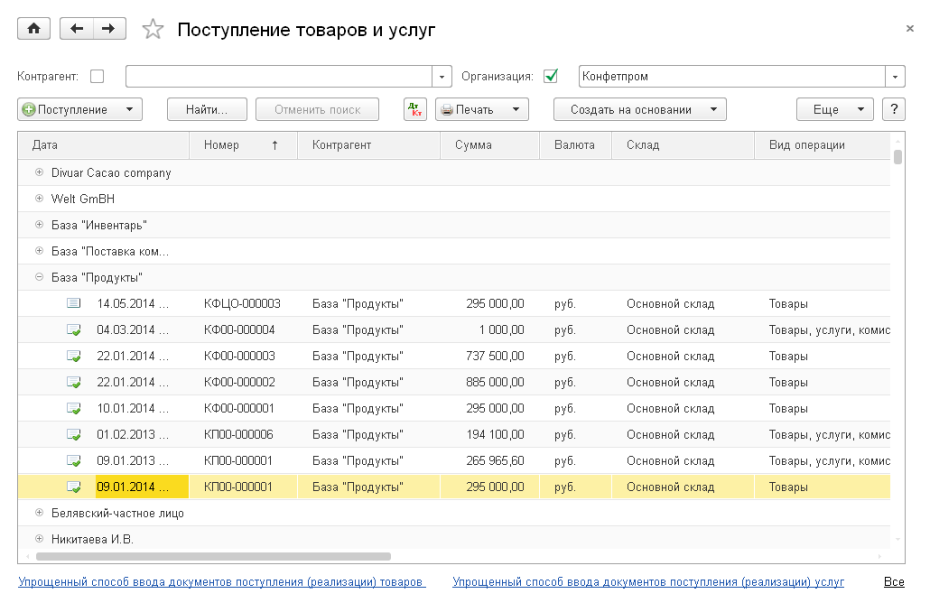Expand the База "Поставка ком..." group

pos(39,251)
